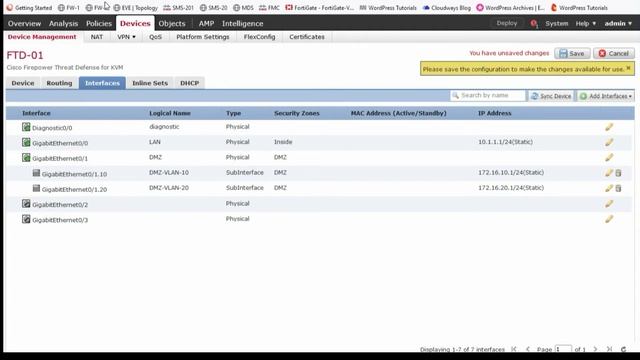Screen dimensions: 640x360
Task: Sort by the Security Zones column header
Action: (x=297, y=113)
